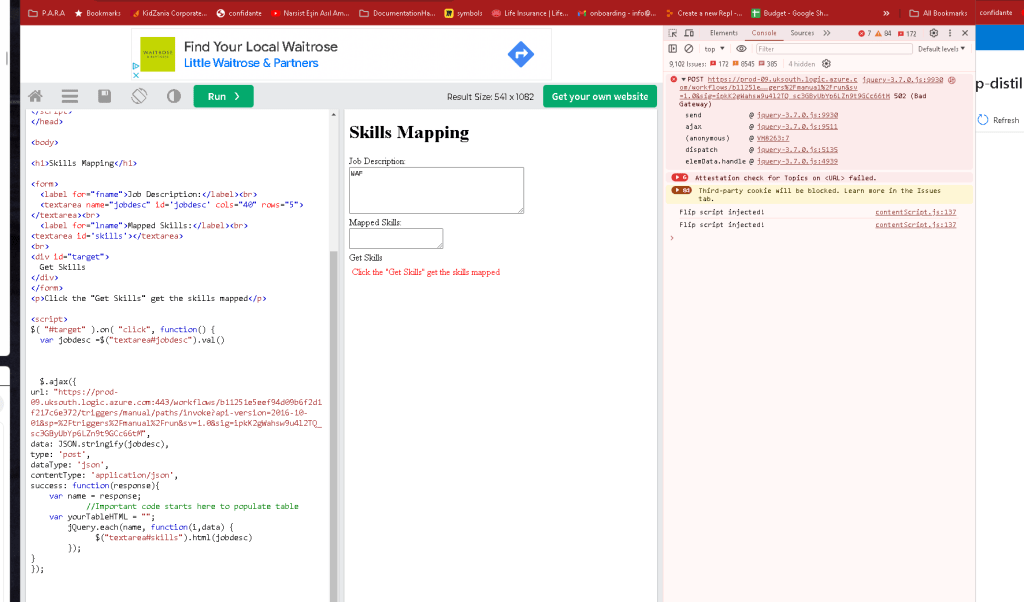Open the Bookmarks star bookmark
The width and height of the screenshot is (1024, 602).
tap(97, 13)
